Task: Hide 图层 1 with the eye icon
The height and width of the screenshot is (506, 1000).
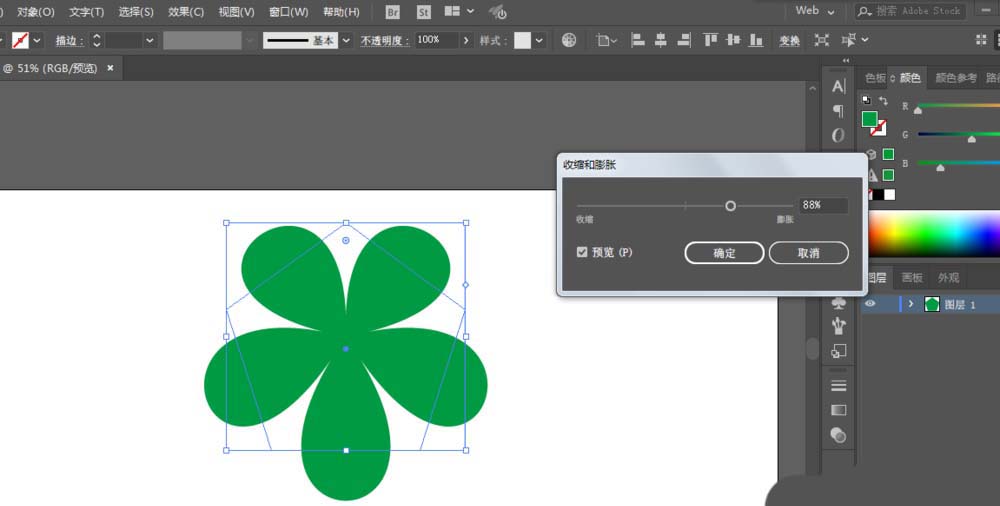Action: 870,304
